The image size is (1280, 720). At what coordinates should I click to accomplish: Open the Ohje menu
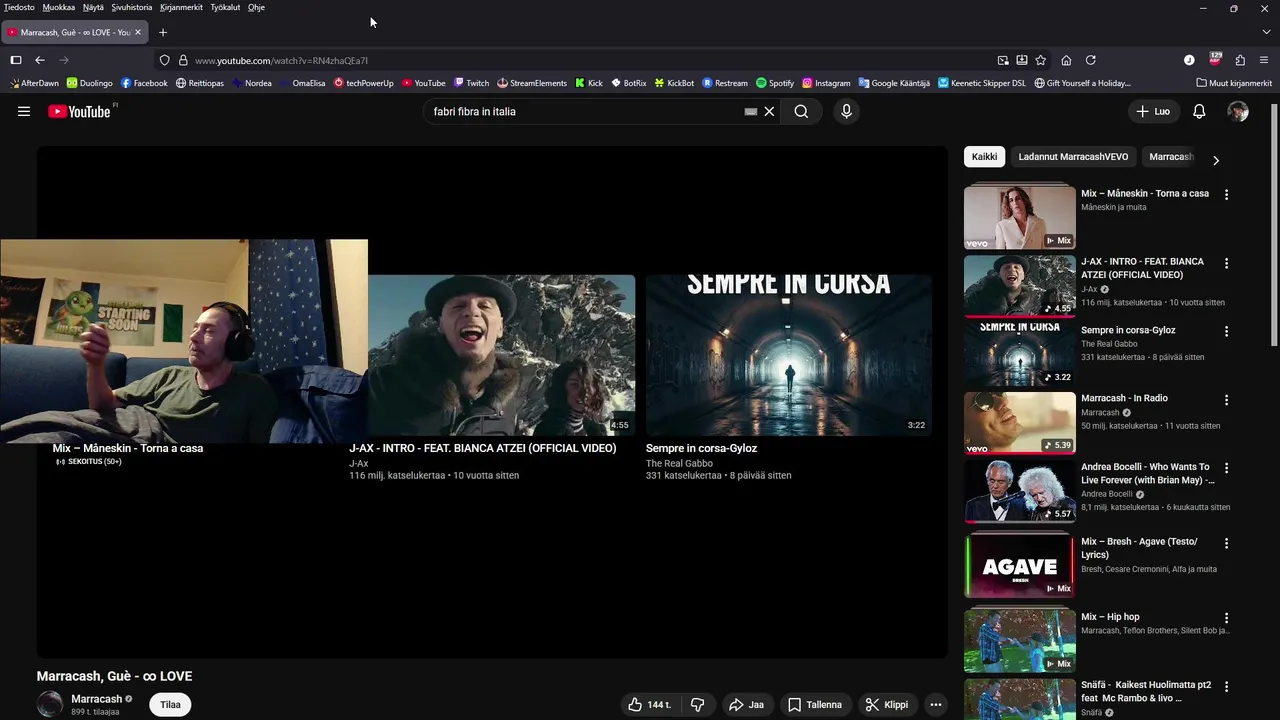pos(256,7)
